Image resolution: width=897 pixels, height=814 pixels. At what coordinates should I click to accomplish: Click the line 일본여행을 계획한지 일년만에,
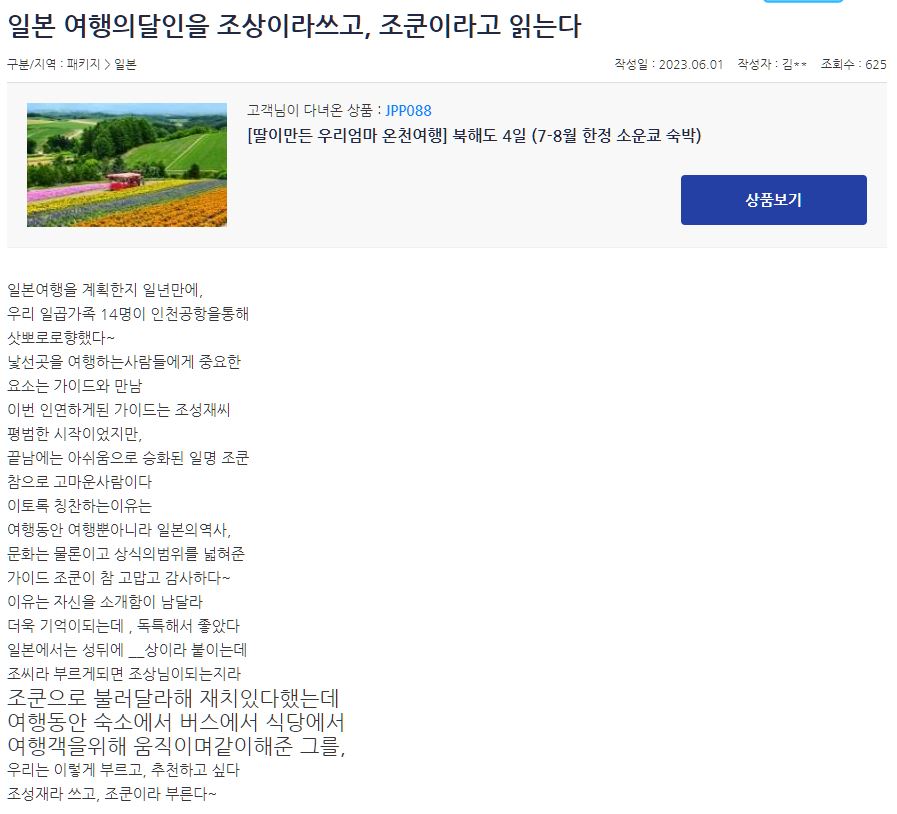[105, 289]
